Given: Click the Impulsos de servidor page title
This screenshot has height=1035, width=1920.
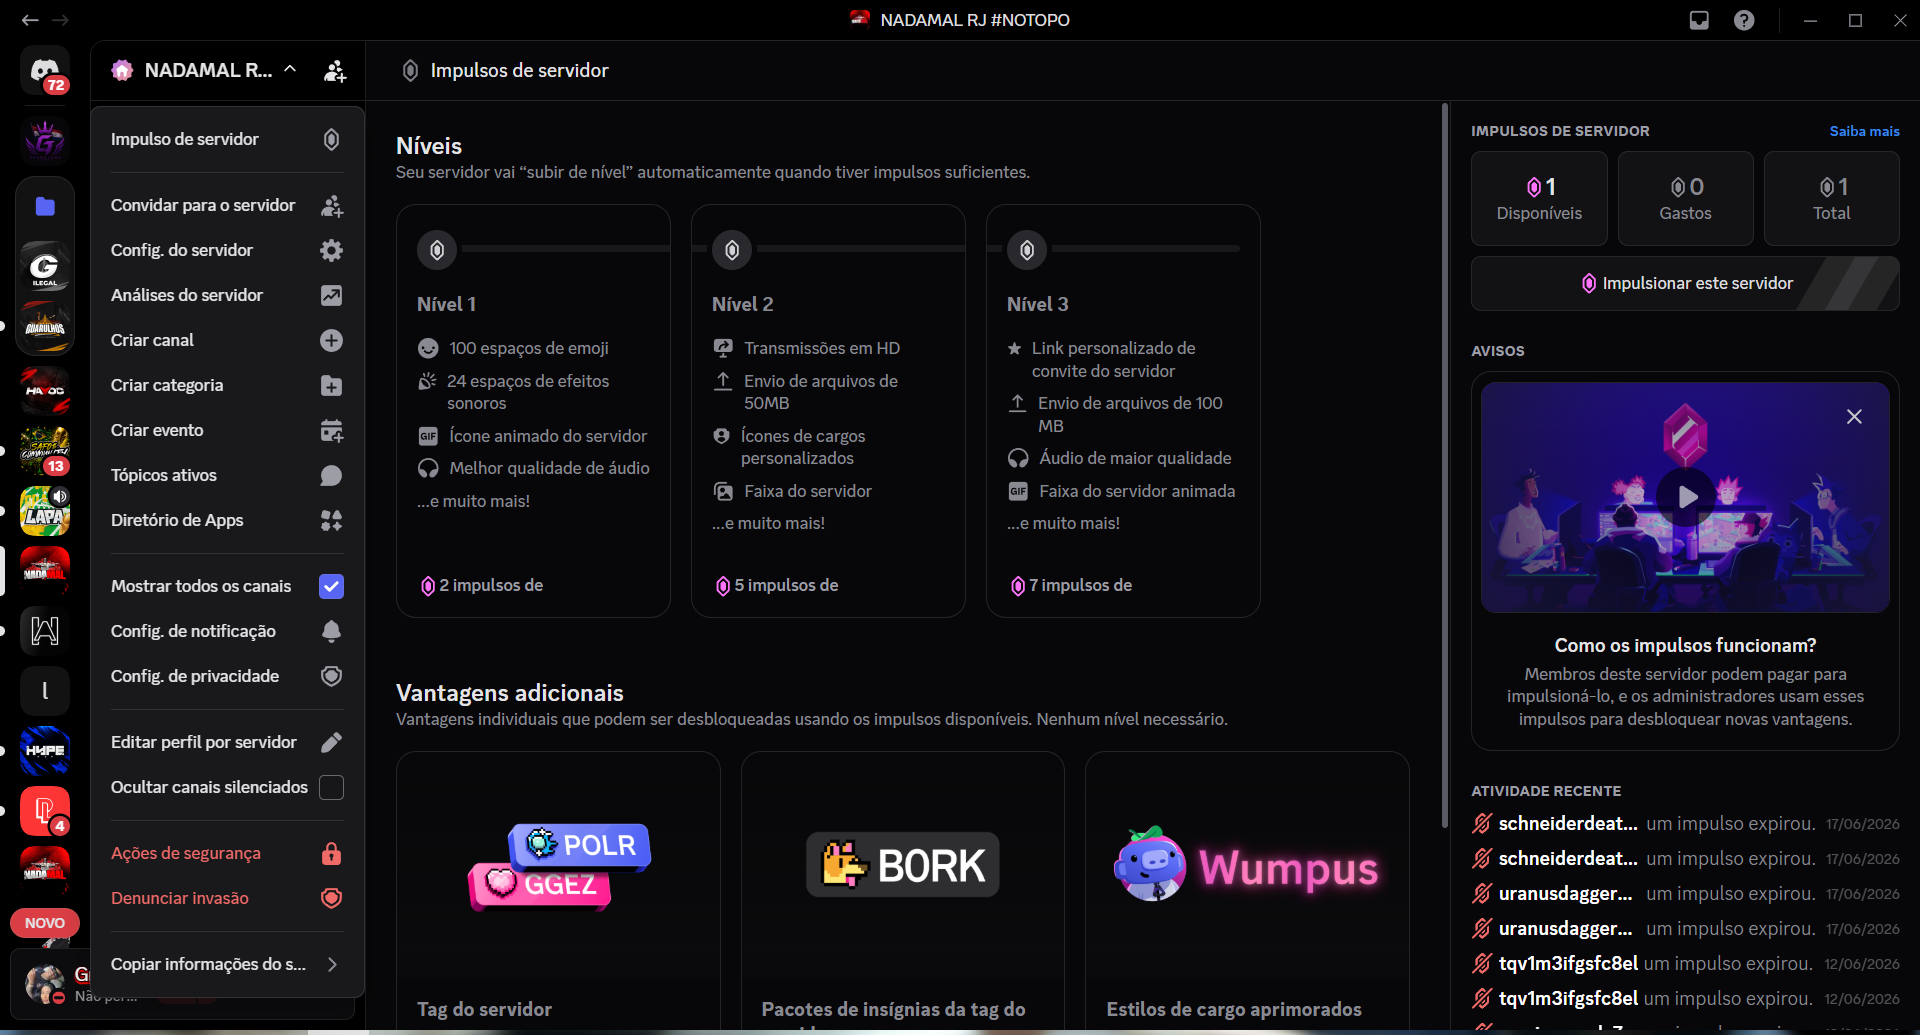Looking at the screenshot, I should tap(519, 71).
